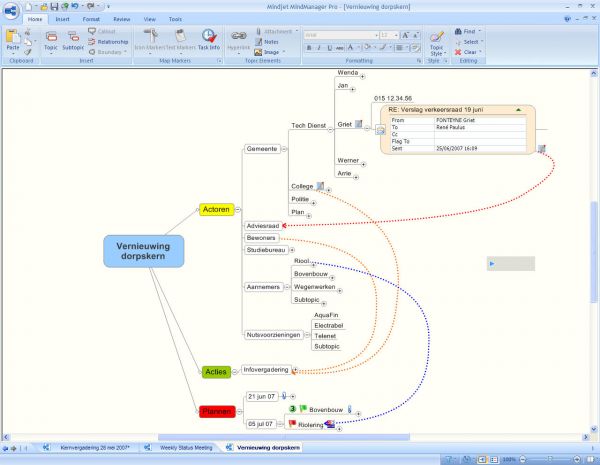Click attachment paperclip on 21 jun 07
The width and height of the screenshot is (600, 465).
(284, 396)
